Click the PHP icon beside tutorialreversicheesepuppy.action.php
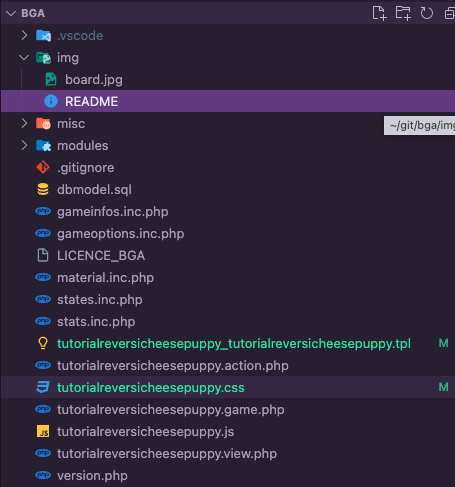The width and height of the screenshot is (455, 487). click(x=43, y=365)
